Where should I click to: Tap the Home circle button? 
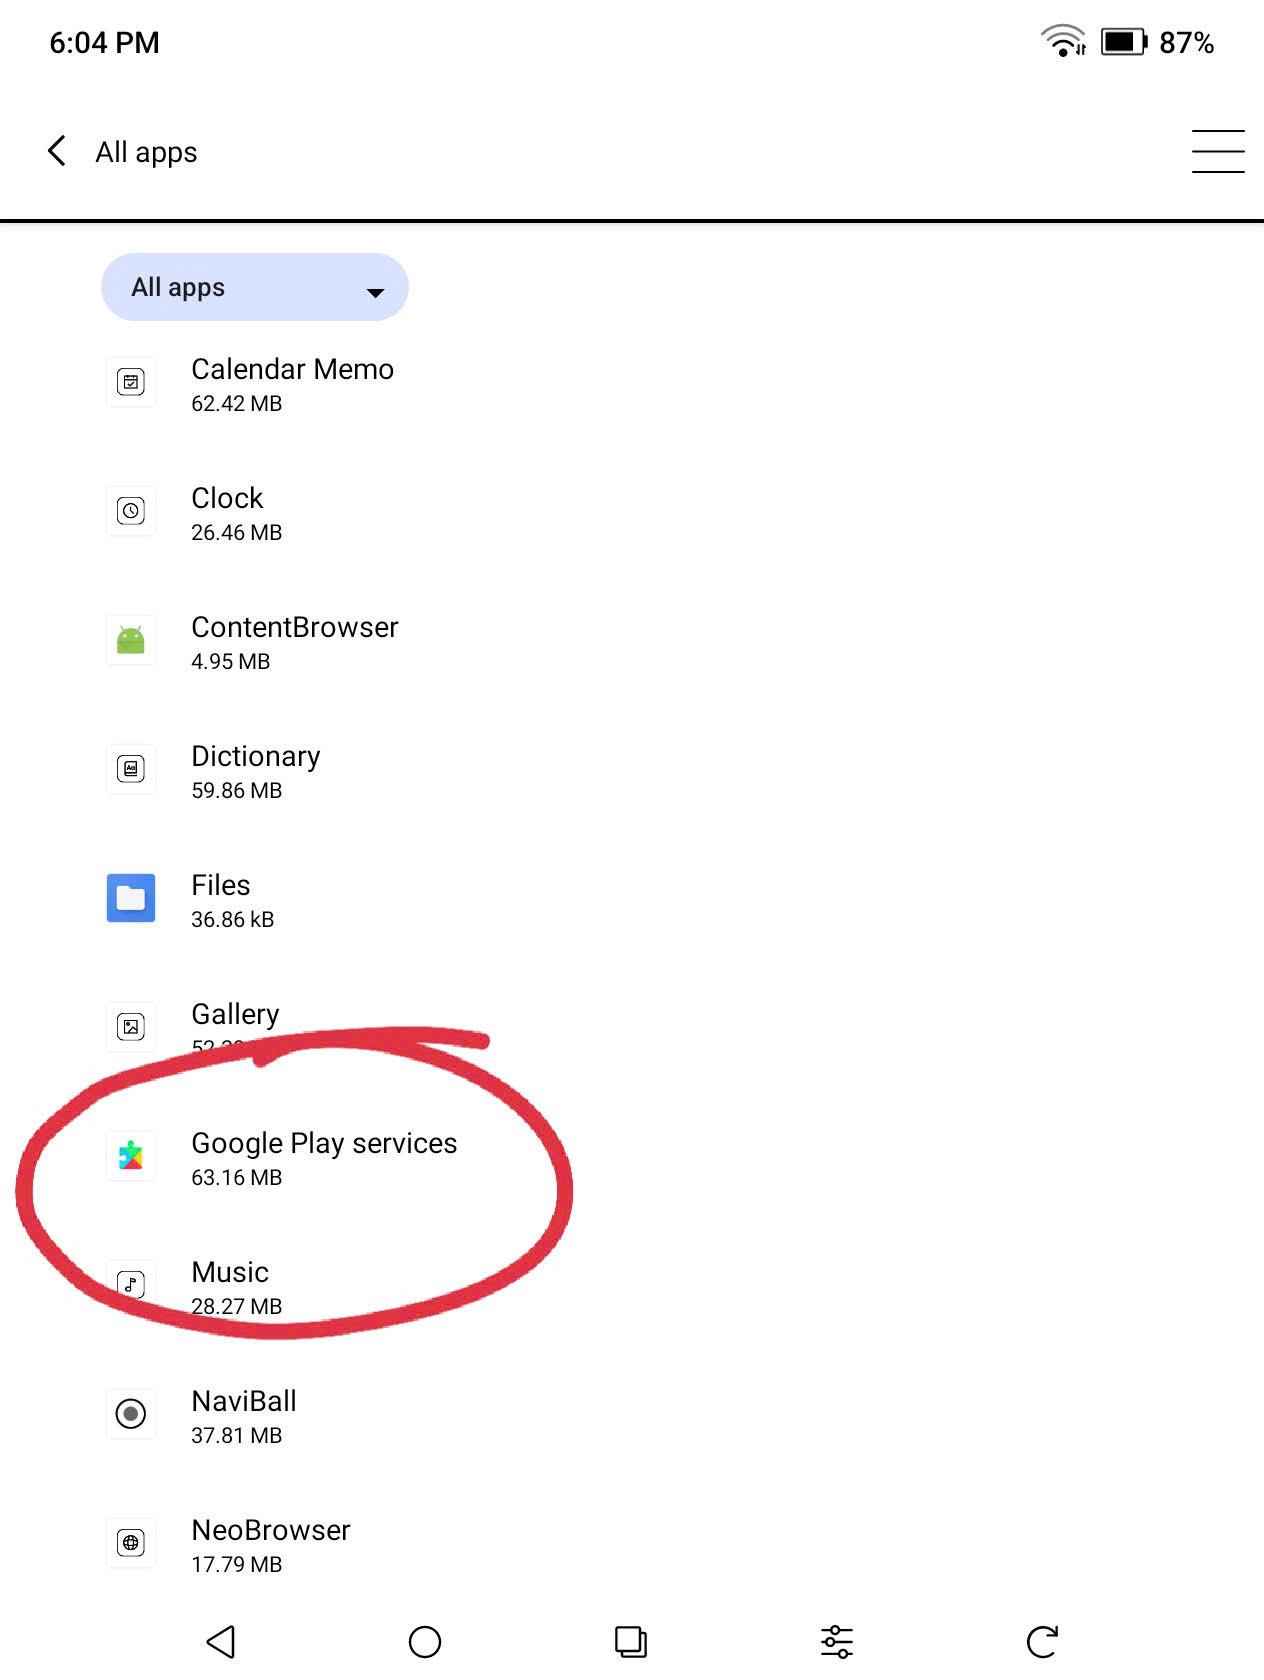click(x=425, y=1641)
